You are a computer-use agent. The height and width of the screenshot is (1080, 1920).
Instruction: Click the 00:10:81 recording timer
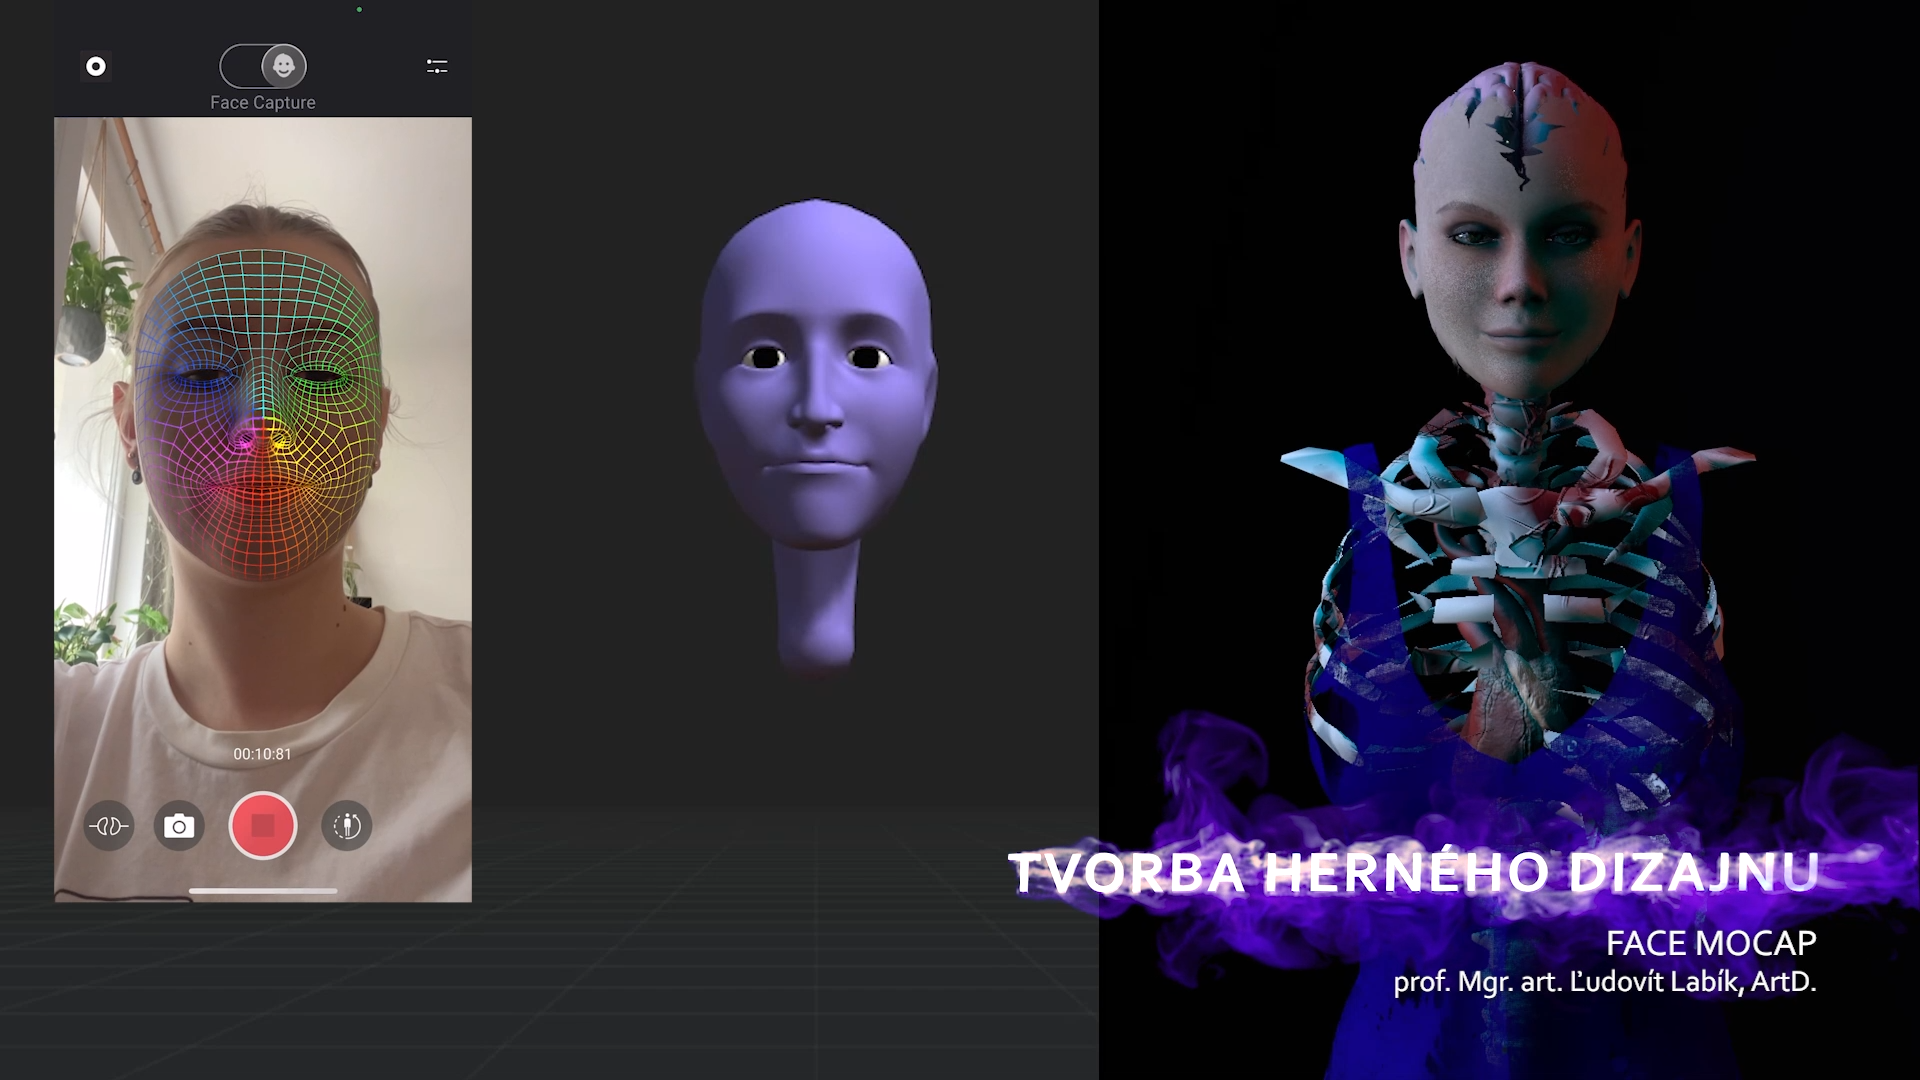click(262, 754)
